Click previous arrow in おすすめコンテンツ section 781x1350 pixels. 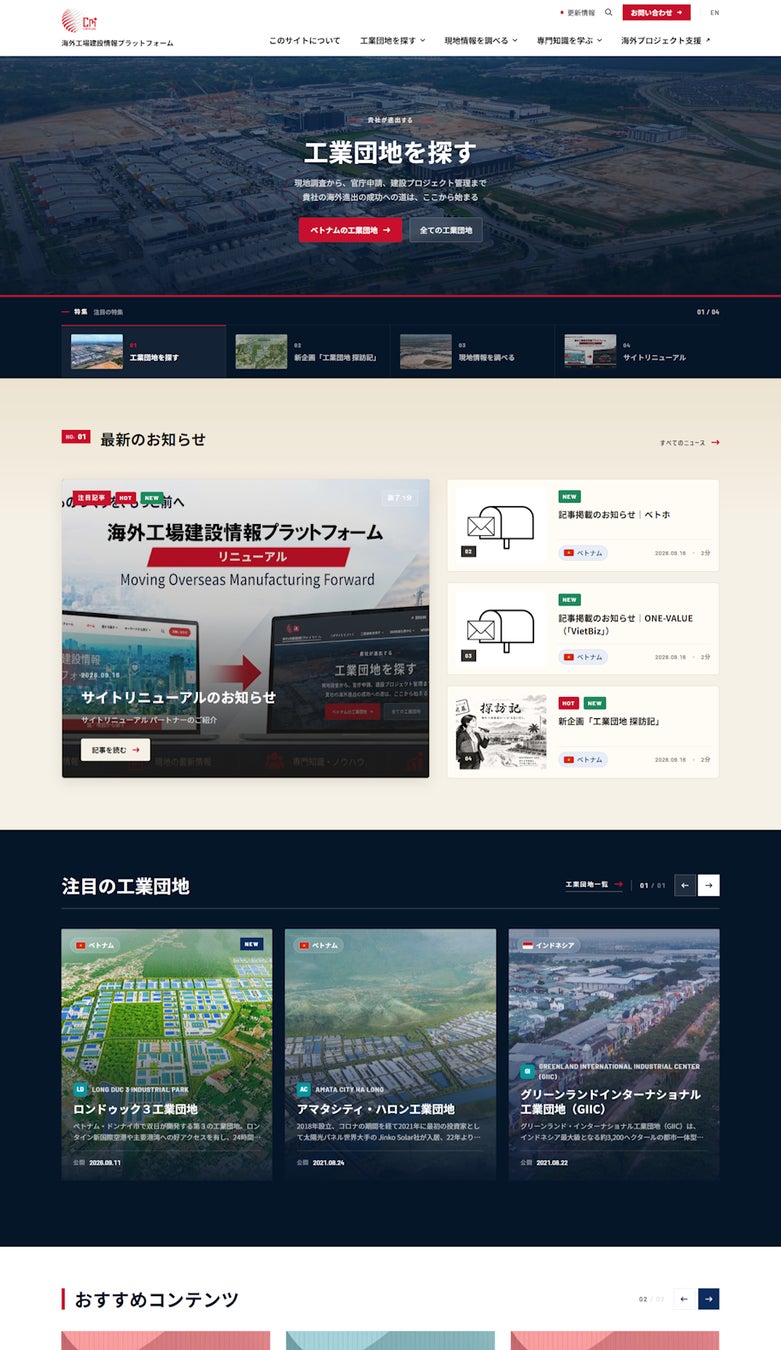pyautogui.click(x=685, y=1299)
